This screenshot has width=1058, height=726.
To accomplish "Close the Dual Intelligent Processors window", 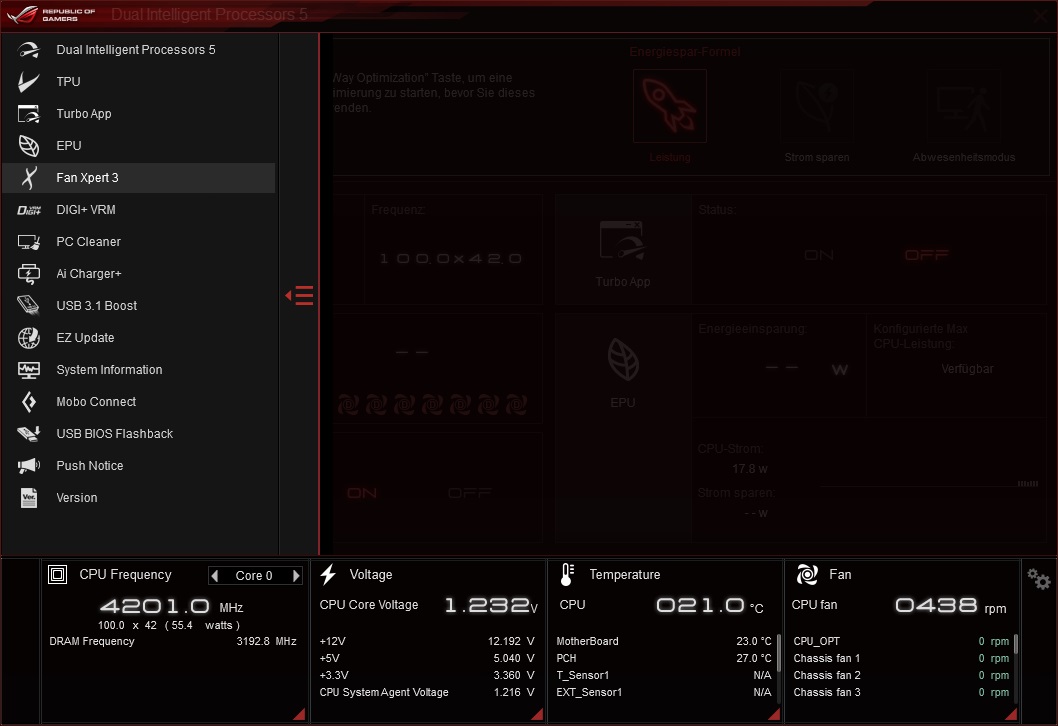I will click(1040, 16).
